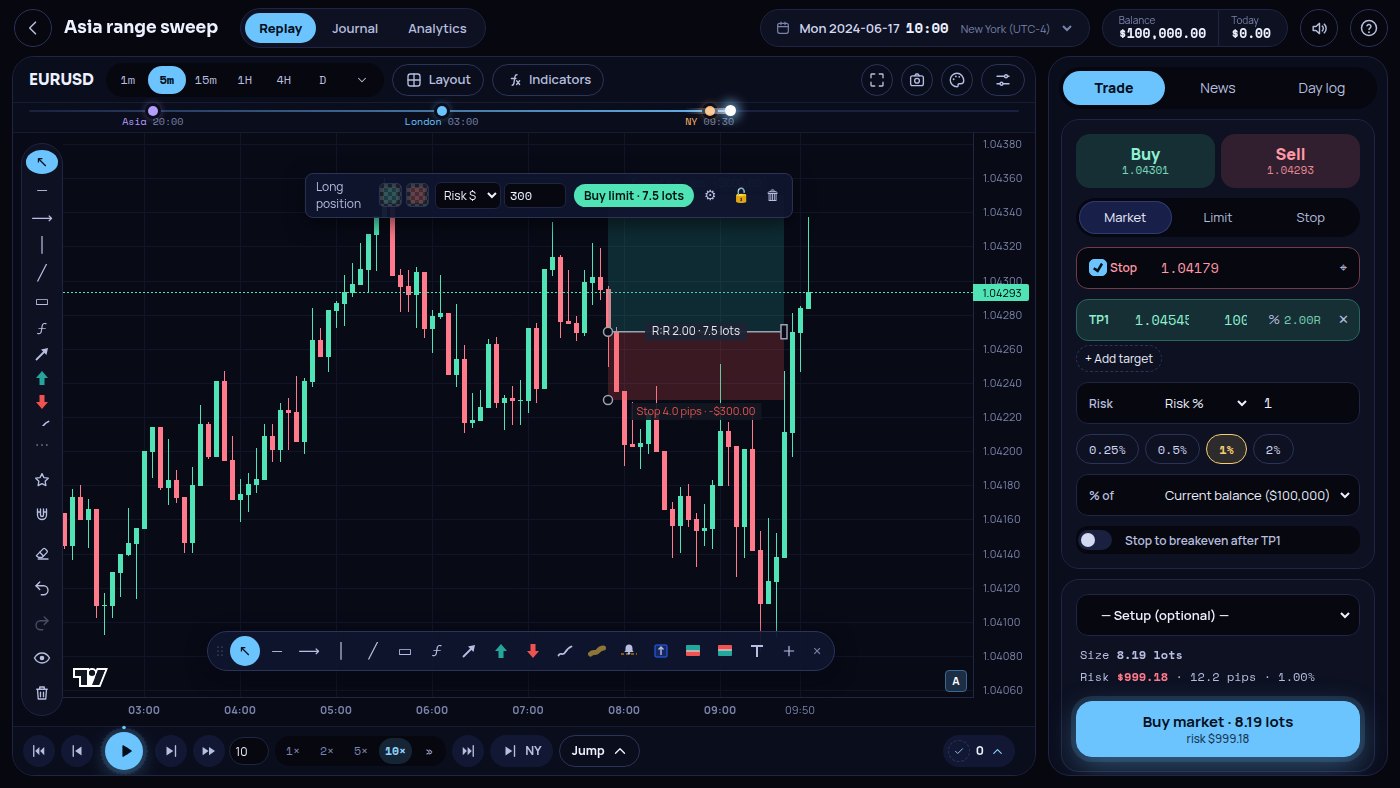The width and height of the screenshot is (1400, 788).
Task: Expand the open trades counter
Action: click(x=979, y=751)
